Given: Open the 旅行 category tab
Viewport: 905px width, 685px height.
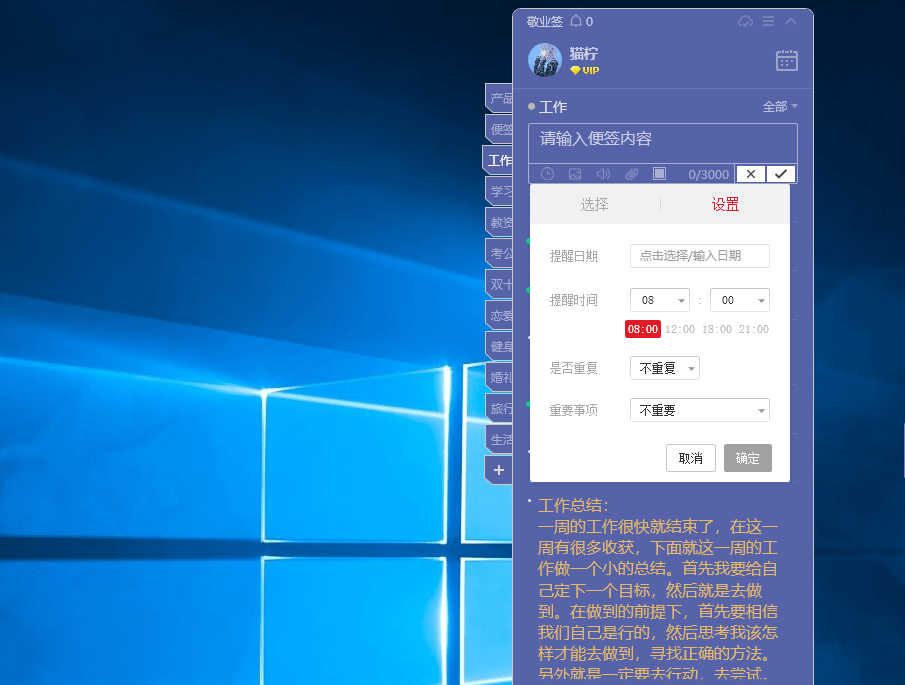Looking at the screenshot, I should tap(500, 409).
